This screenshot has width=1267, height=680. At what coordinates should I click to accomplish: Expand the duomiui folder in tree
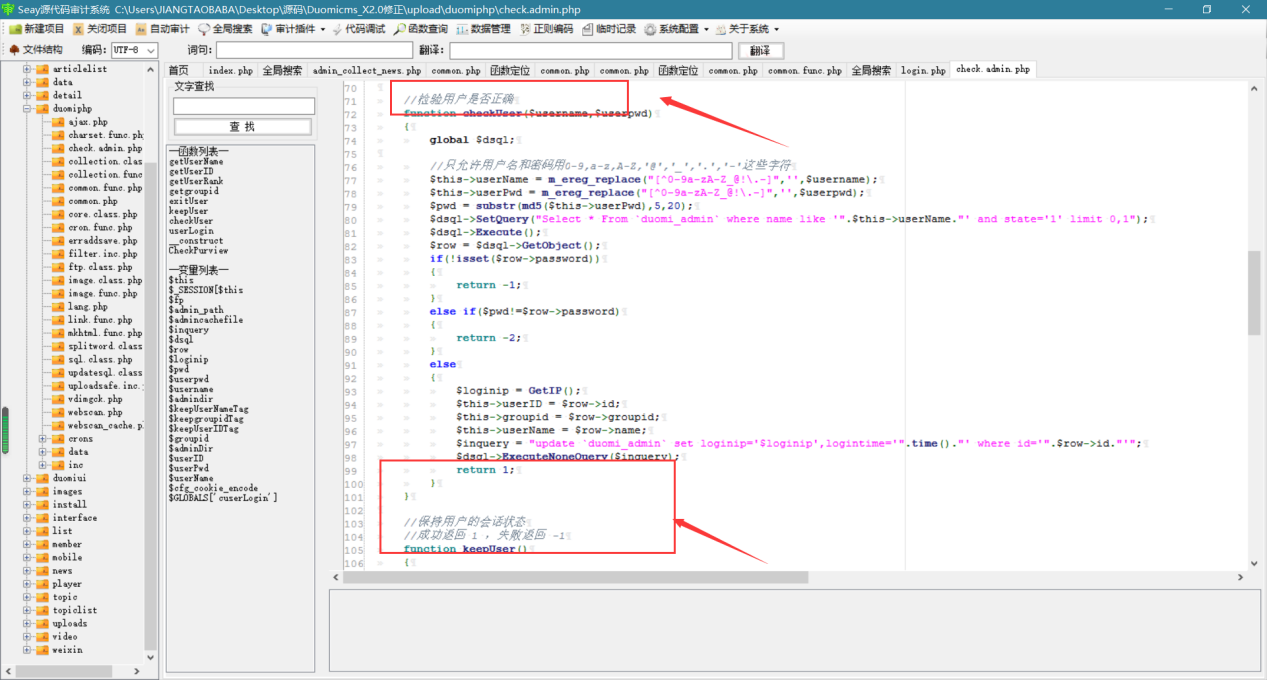pyautogui.click(x=28, y=478)
